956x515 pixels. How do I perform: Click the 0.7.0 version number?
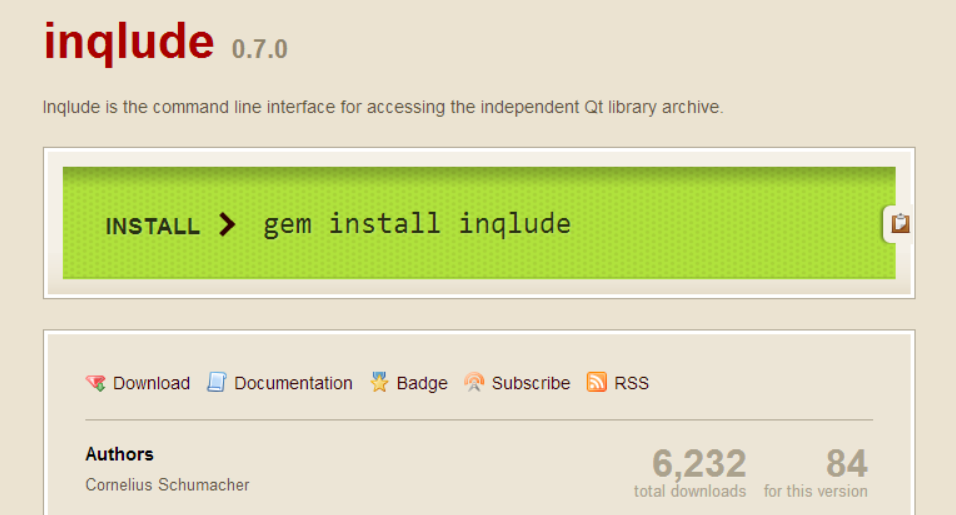coord(259,49)
